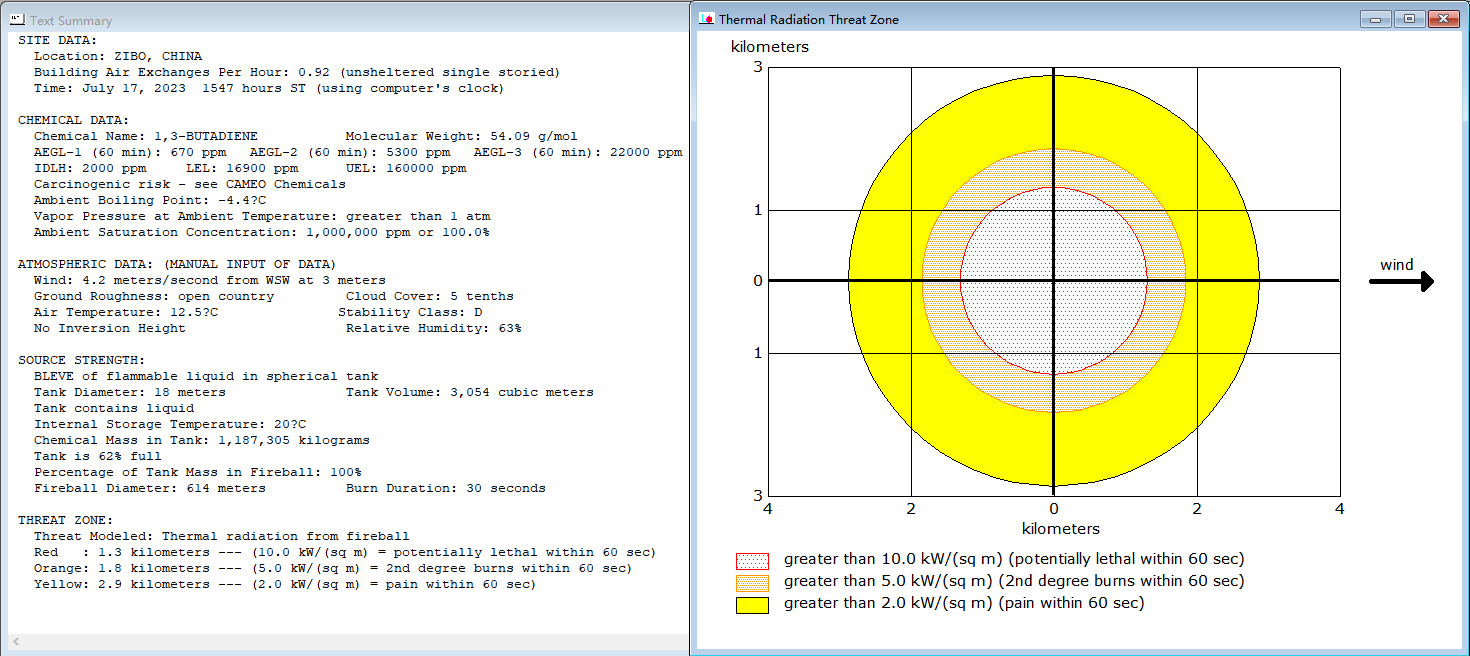The image size is (1470, 656).
Task: Click the orange 5.0 kW legend swatch
Action: point(752,582)
